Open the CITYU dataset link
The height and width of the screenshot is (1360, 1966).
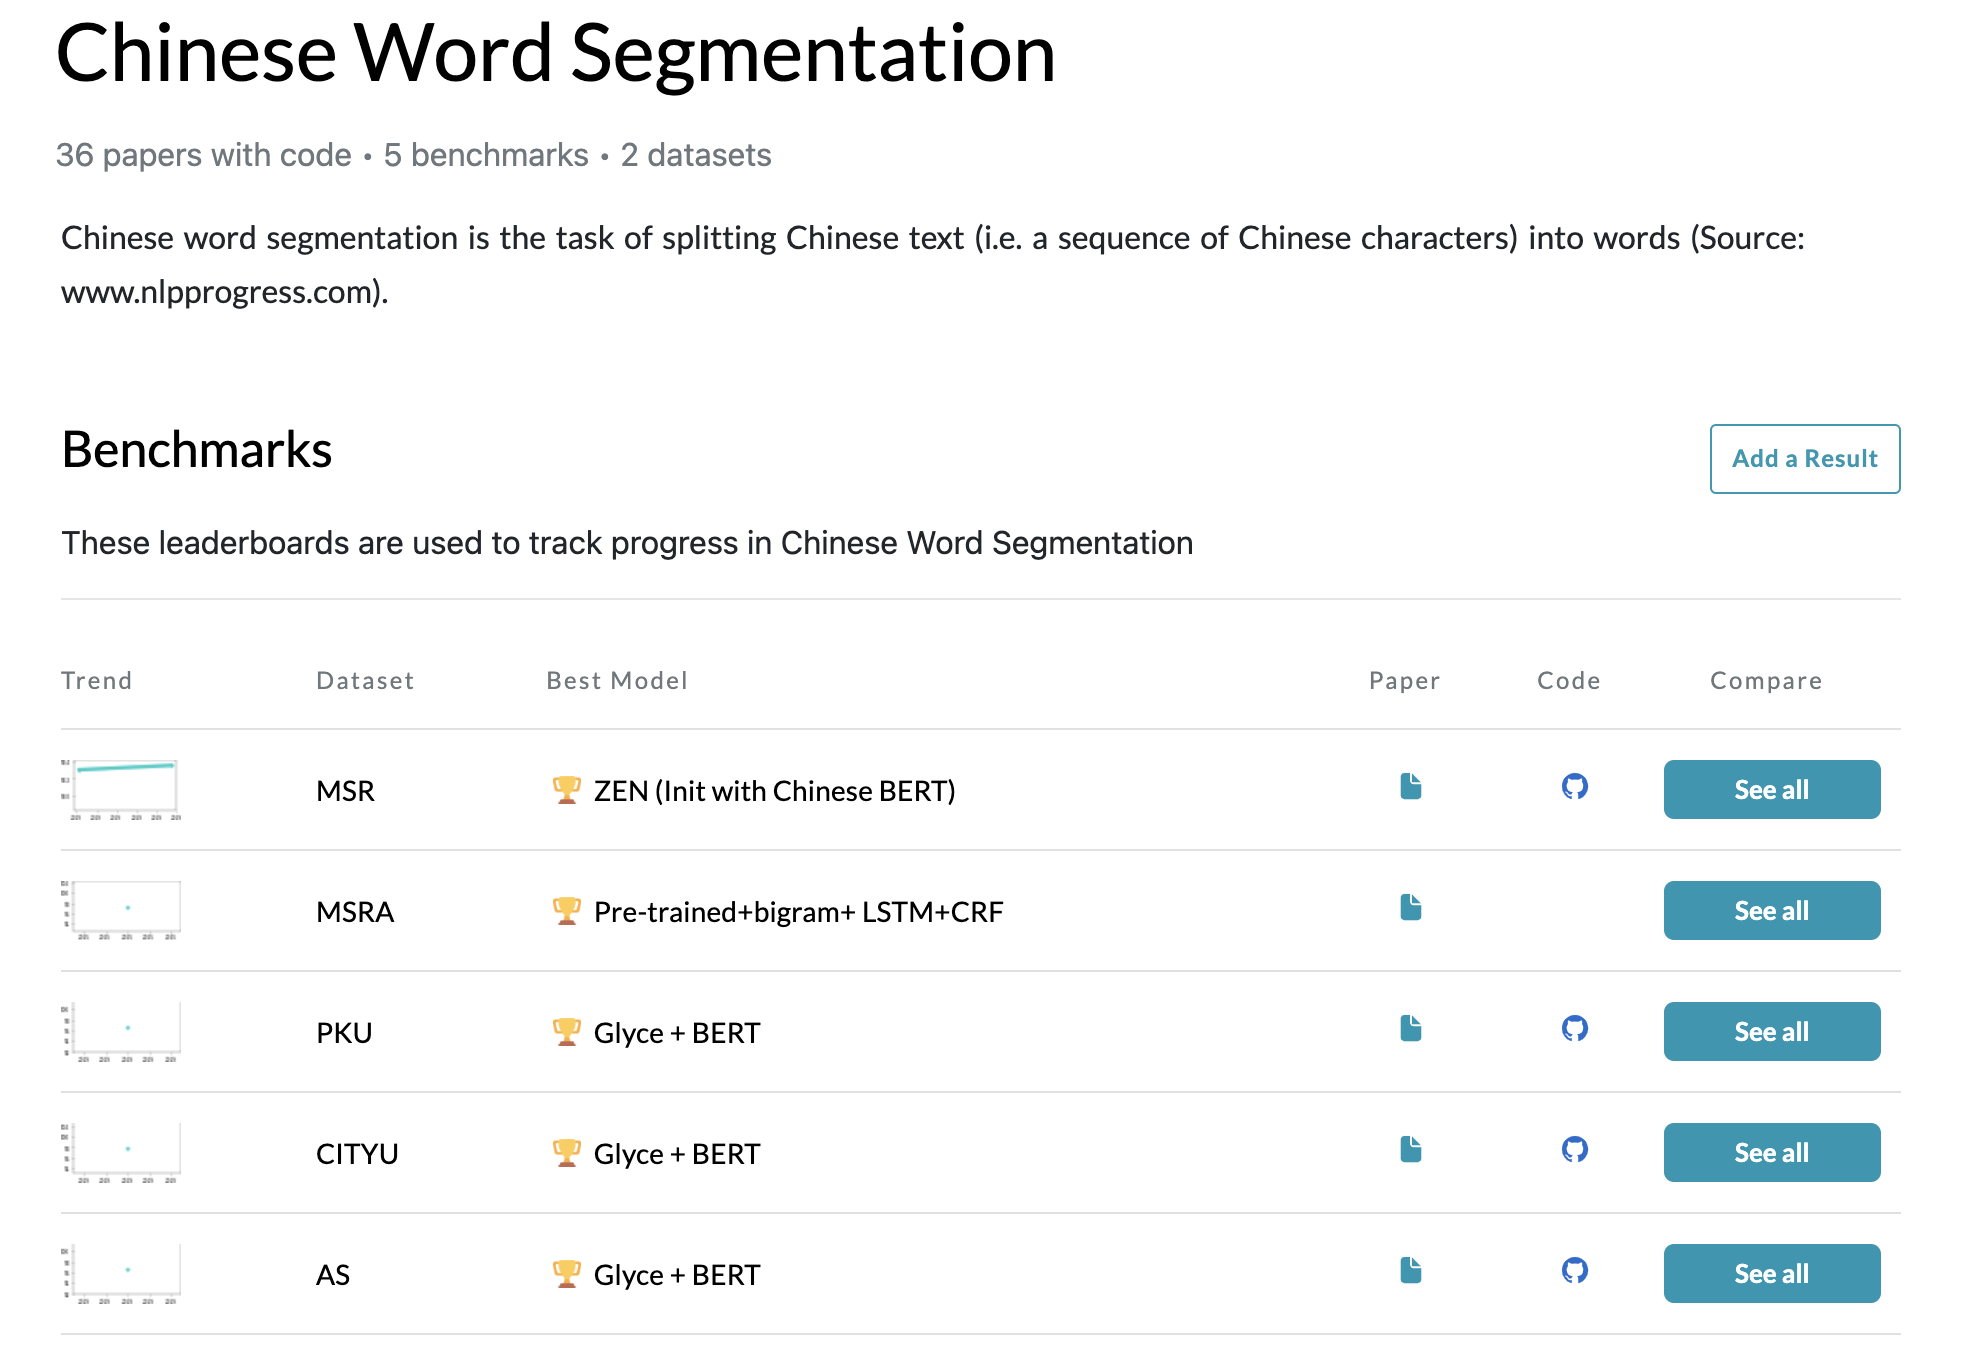(x=357, y=1154)
